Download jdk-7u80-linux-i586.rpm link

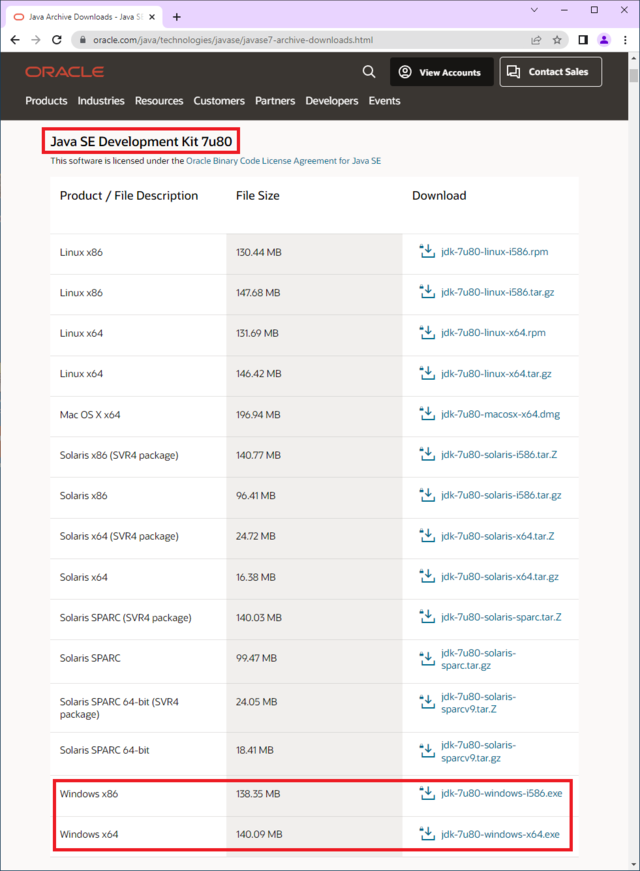494,252
